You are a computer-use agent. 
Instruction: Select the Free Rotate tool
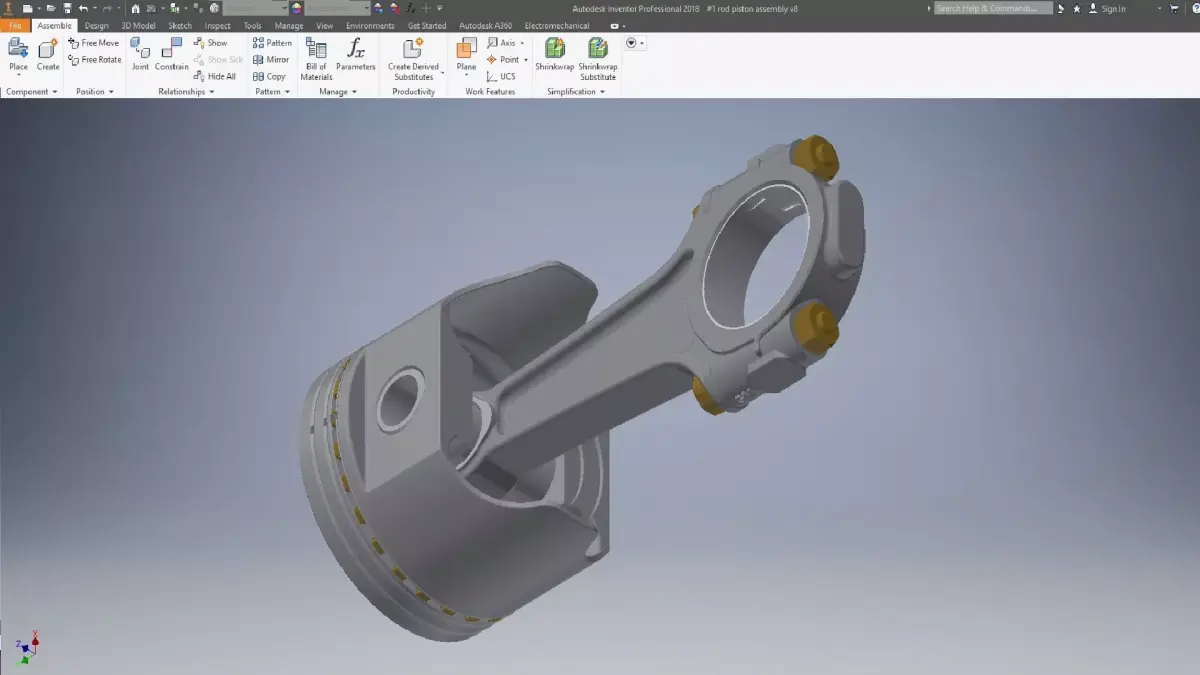[95, 60]
